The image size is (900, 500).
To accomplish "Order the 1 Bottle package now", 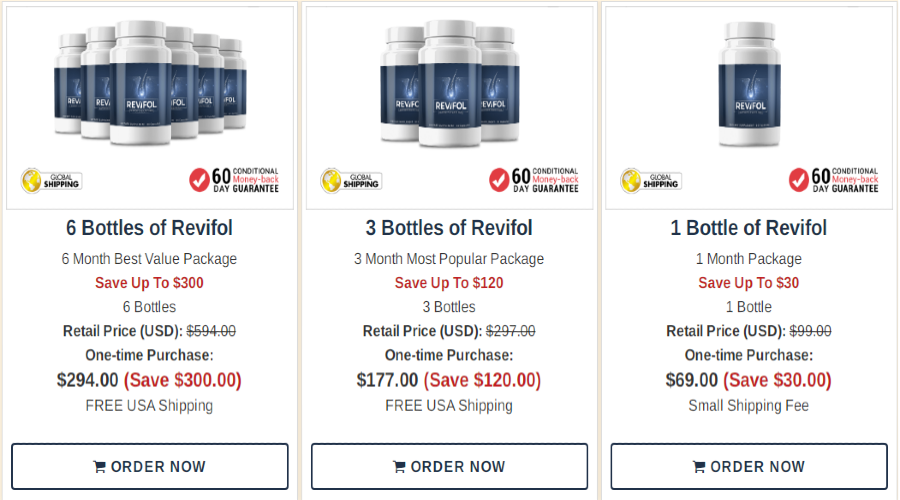I will tap(749, 466).
